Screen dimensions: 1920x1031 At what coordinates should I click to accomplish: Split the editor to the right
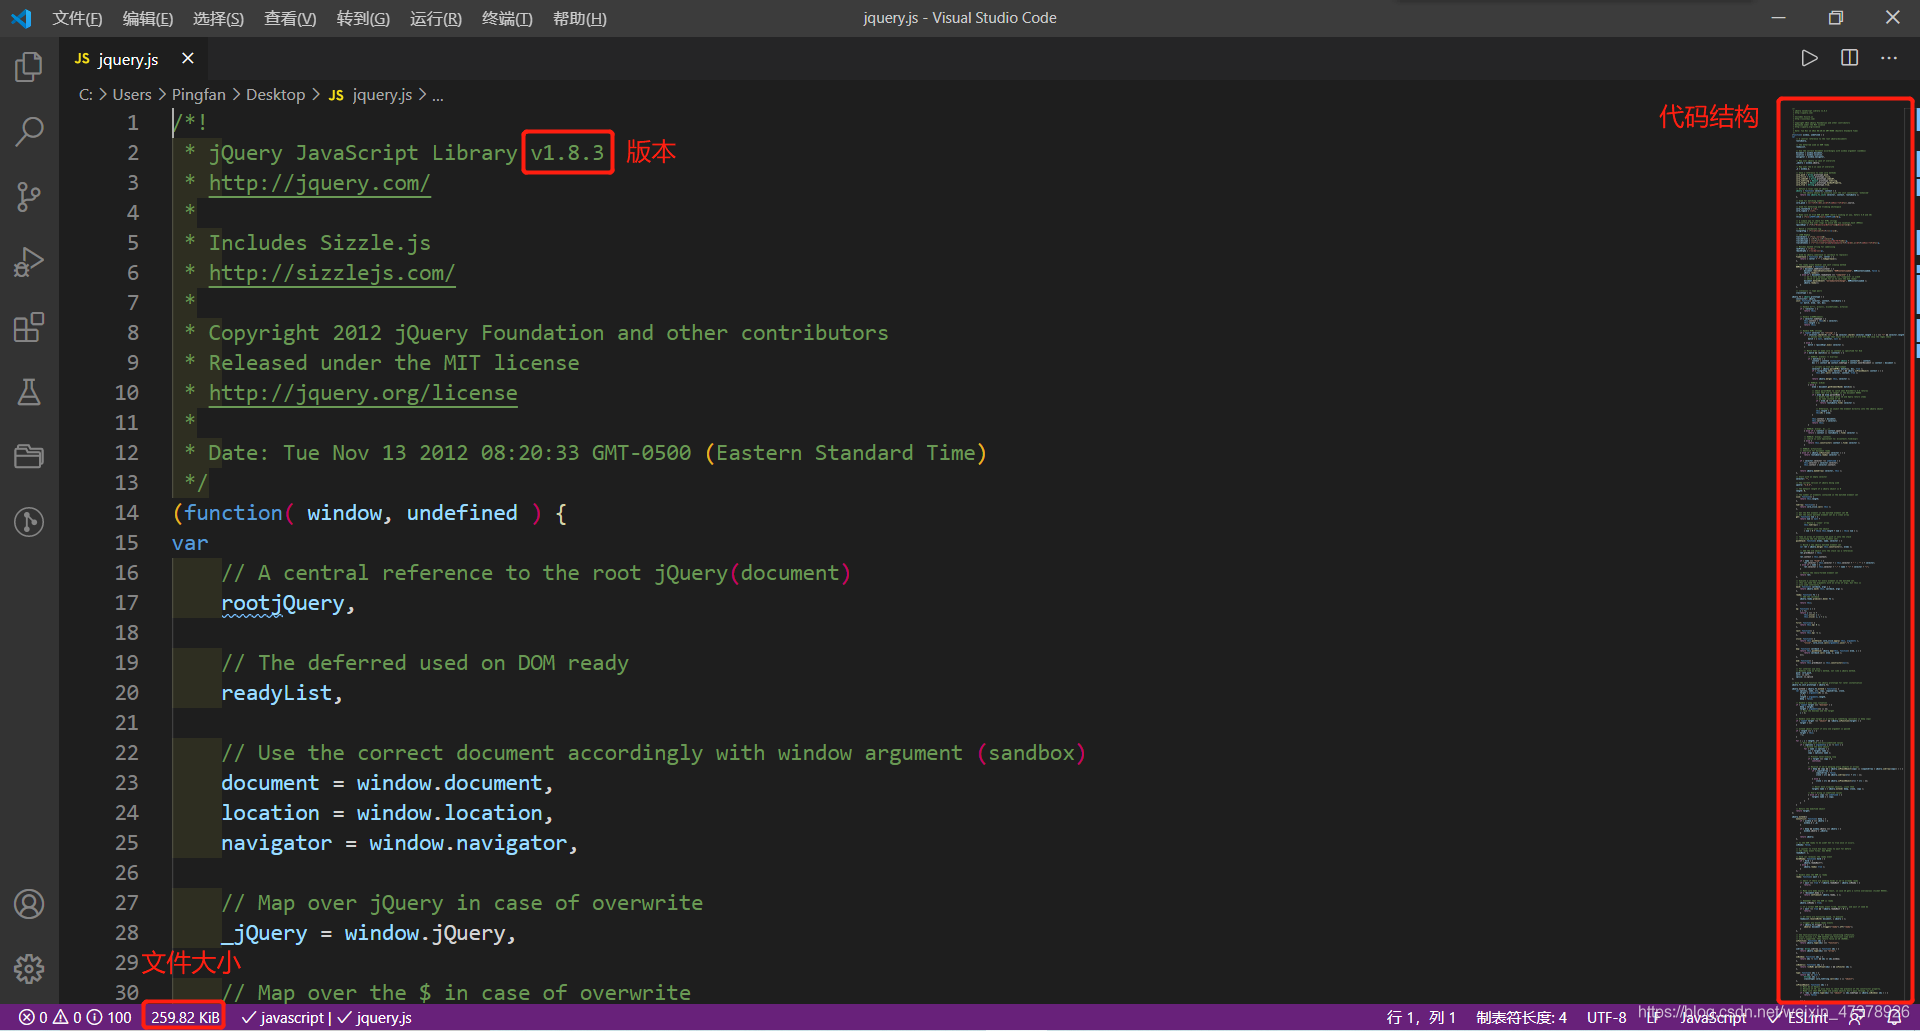(1850, 58)
